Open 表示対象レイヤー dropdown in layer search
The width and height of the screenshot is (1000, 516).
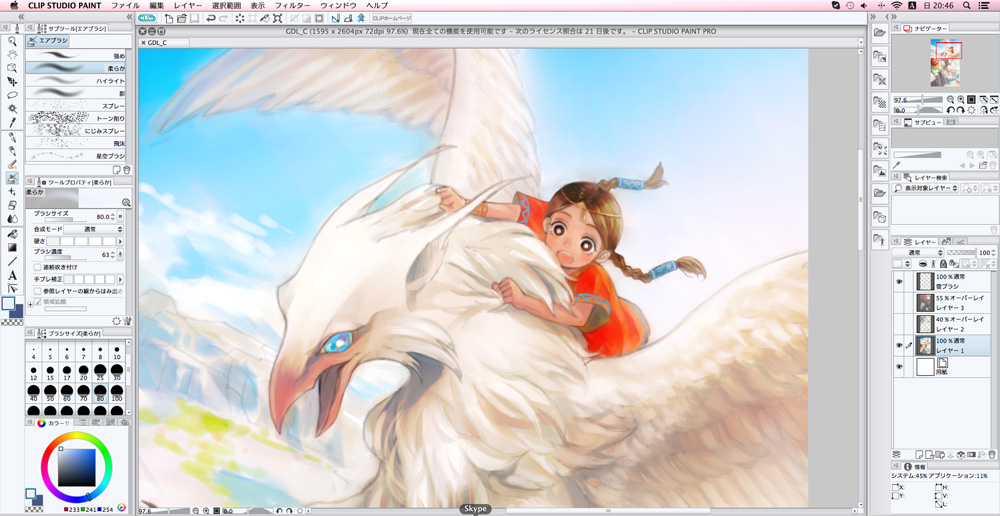(x=925, y=188)
